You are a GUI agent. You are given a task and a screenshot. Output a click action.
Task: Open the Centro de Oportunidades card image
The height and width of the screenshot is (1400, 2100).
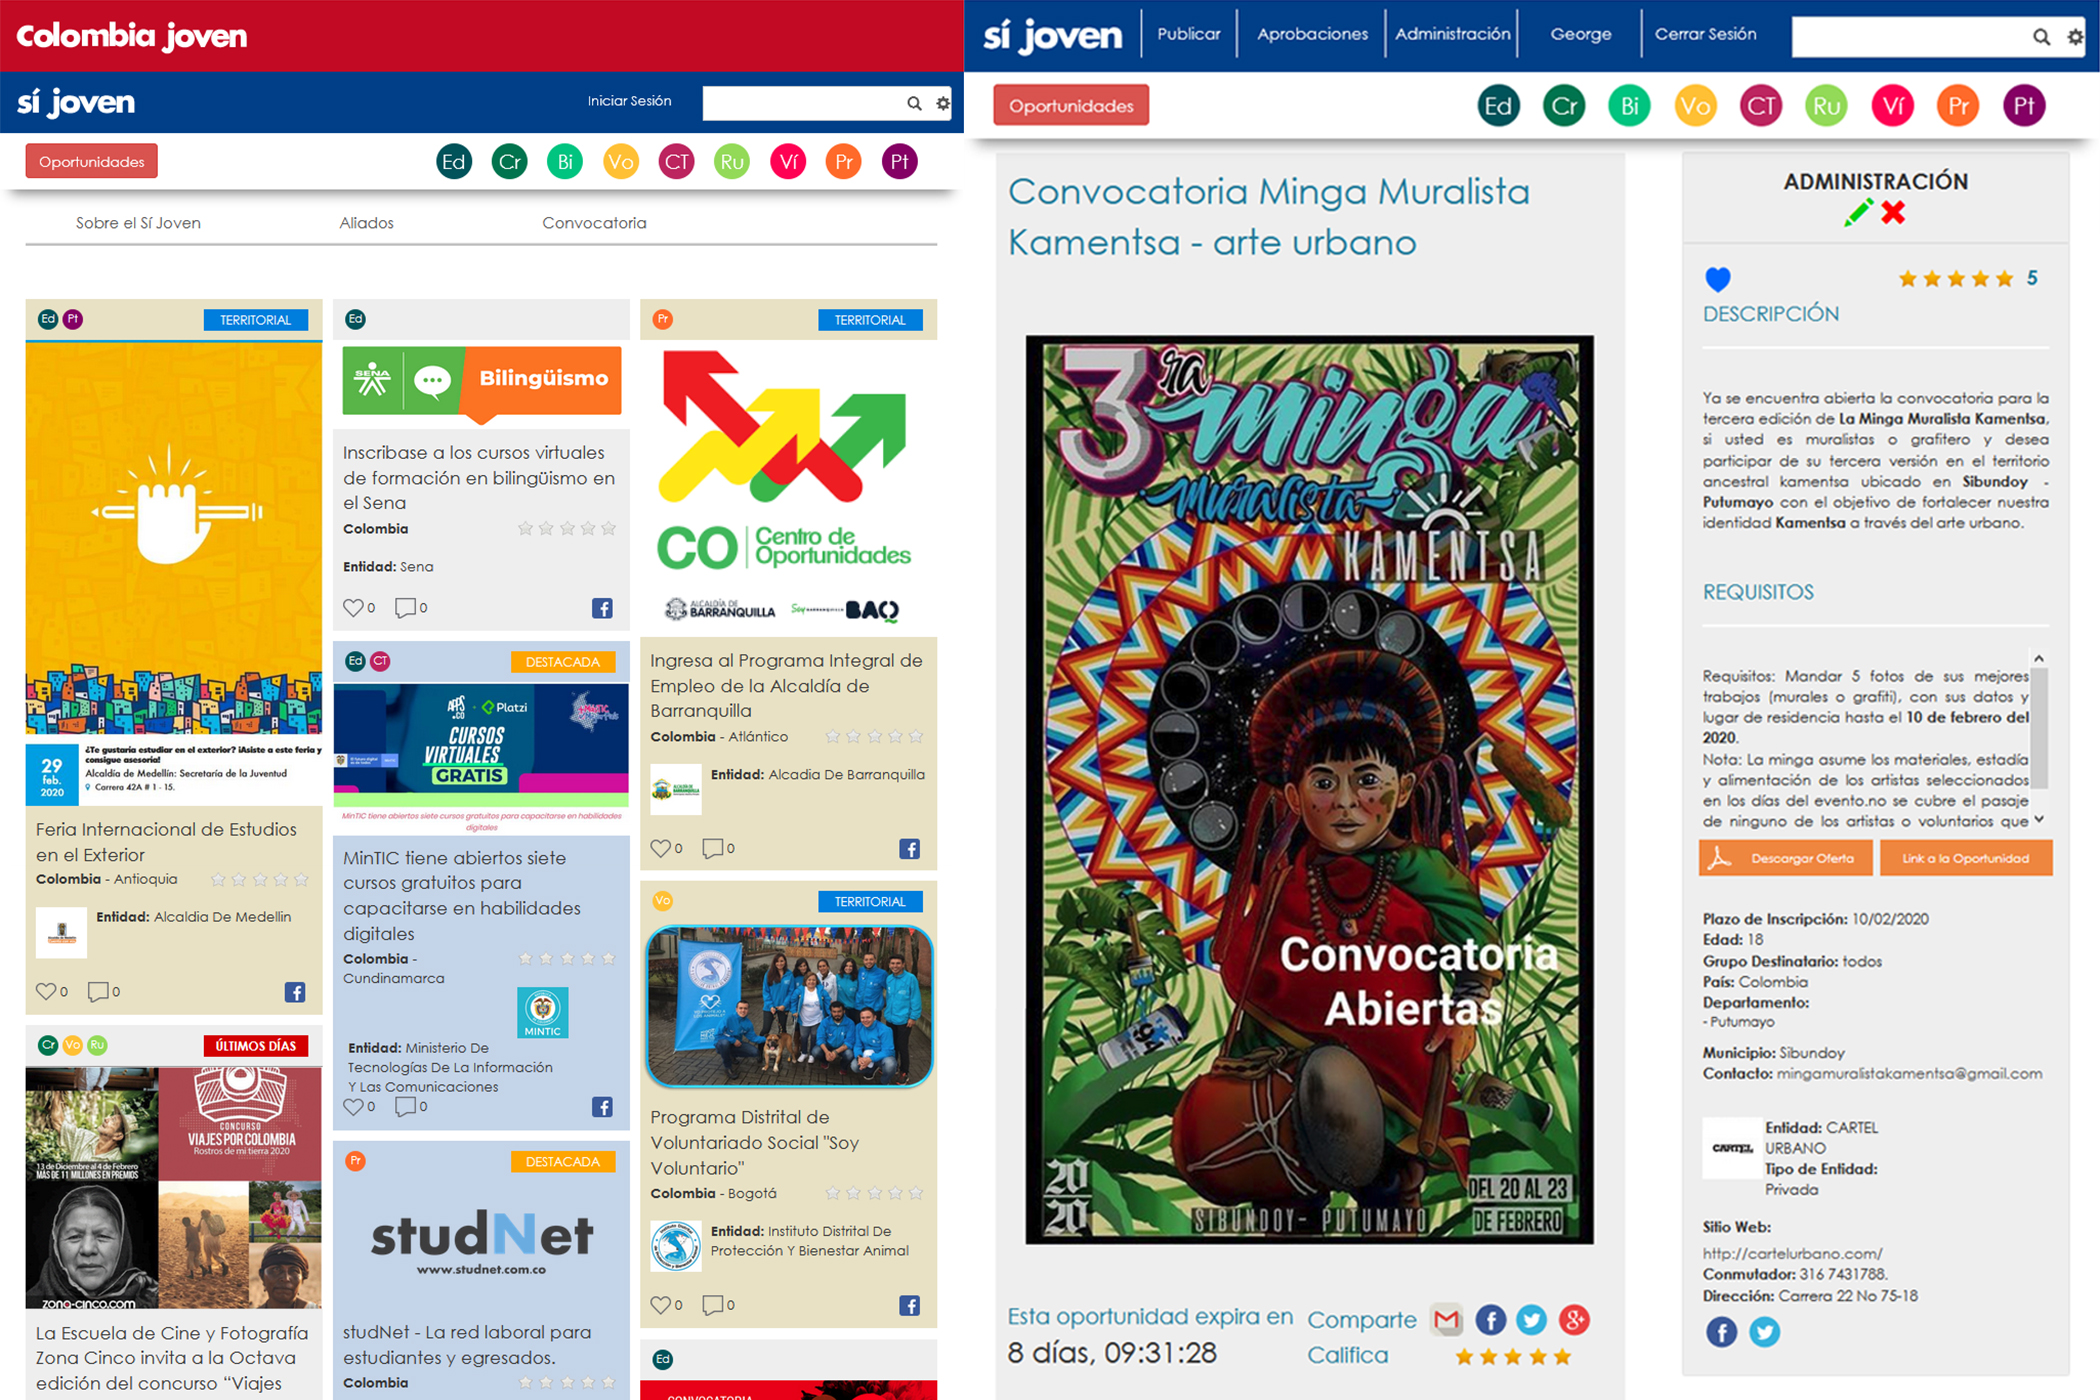pyautogui.click(x=788, y=487)
